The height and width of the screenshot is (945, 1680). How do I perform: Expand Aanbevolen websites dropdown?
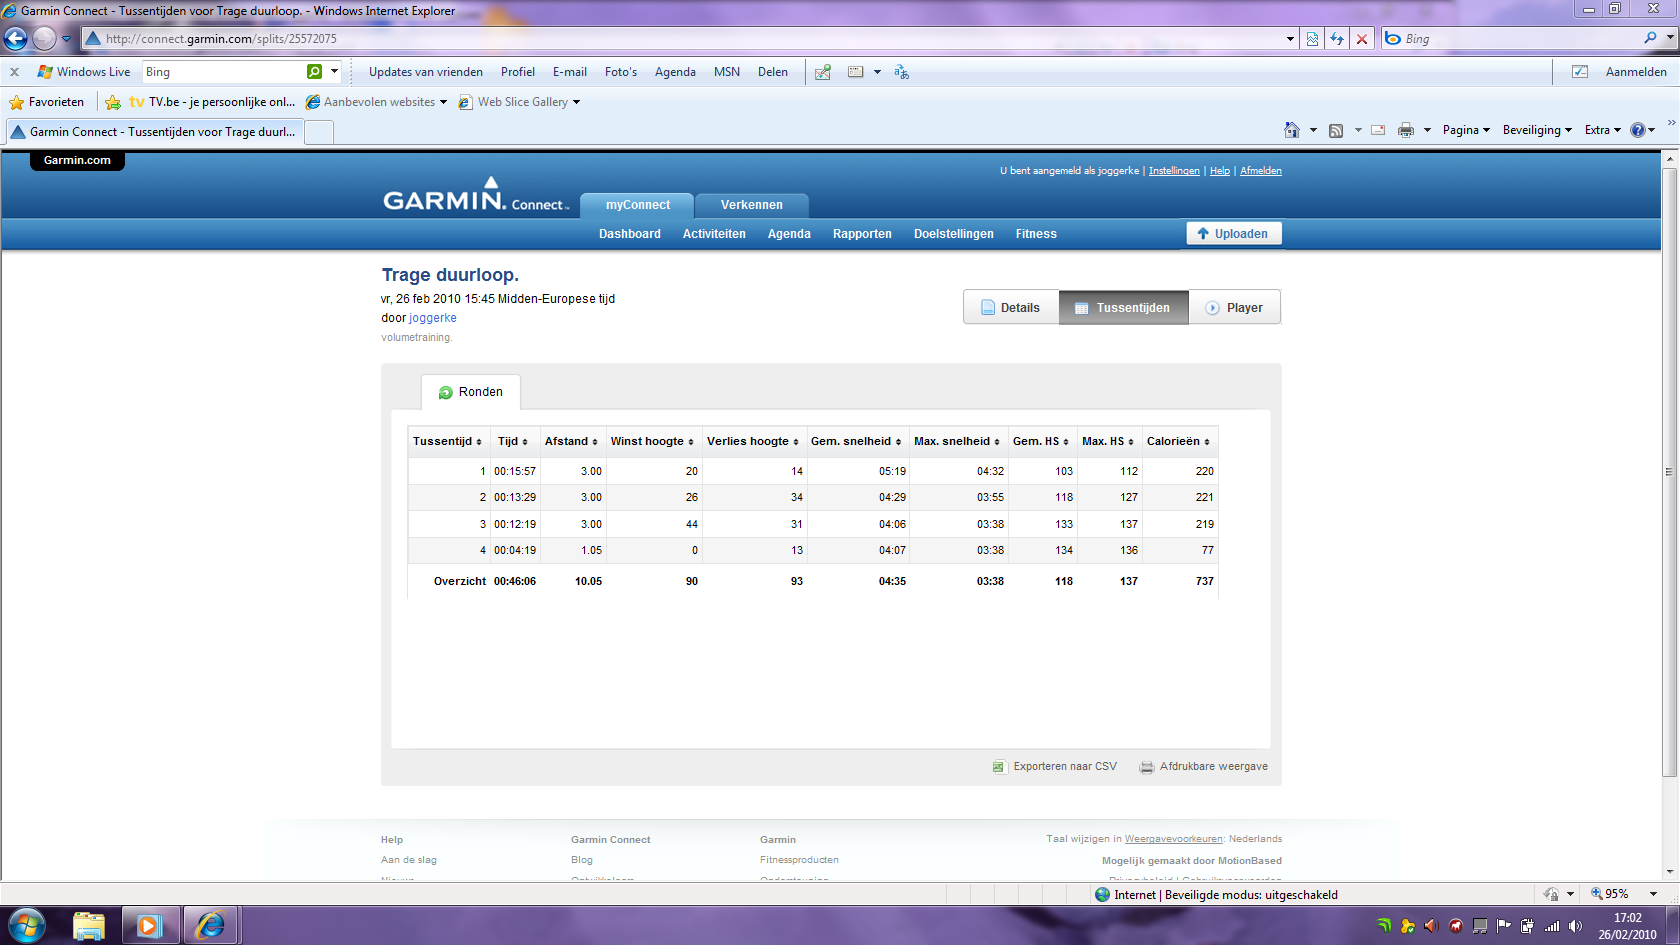[443, 102]
